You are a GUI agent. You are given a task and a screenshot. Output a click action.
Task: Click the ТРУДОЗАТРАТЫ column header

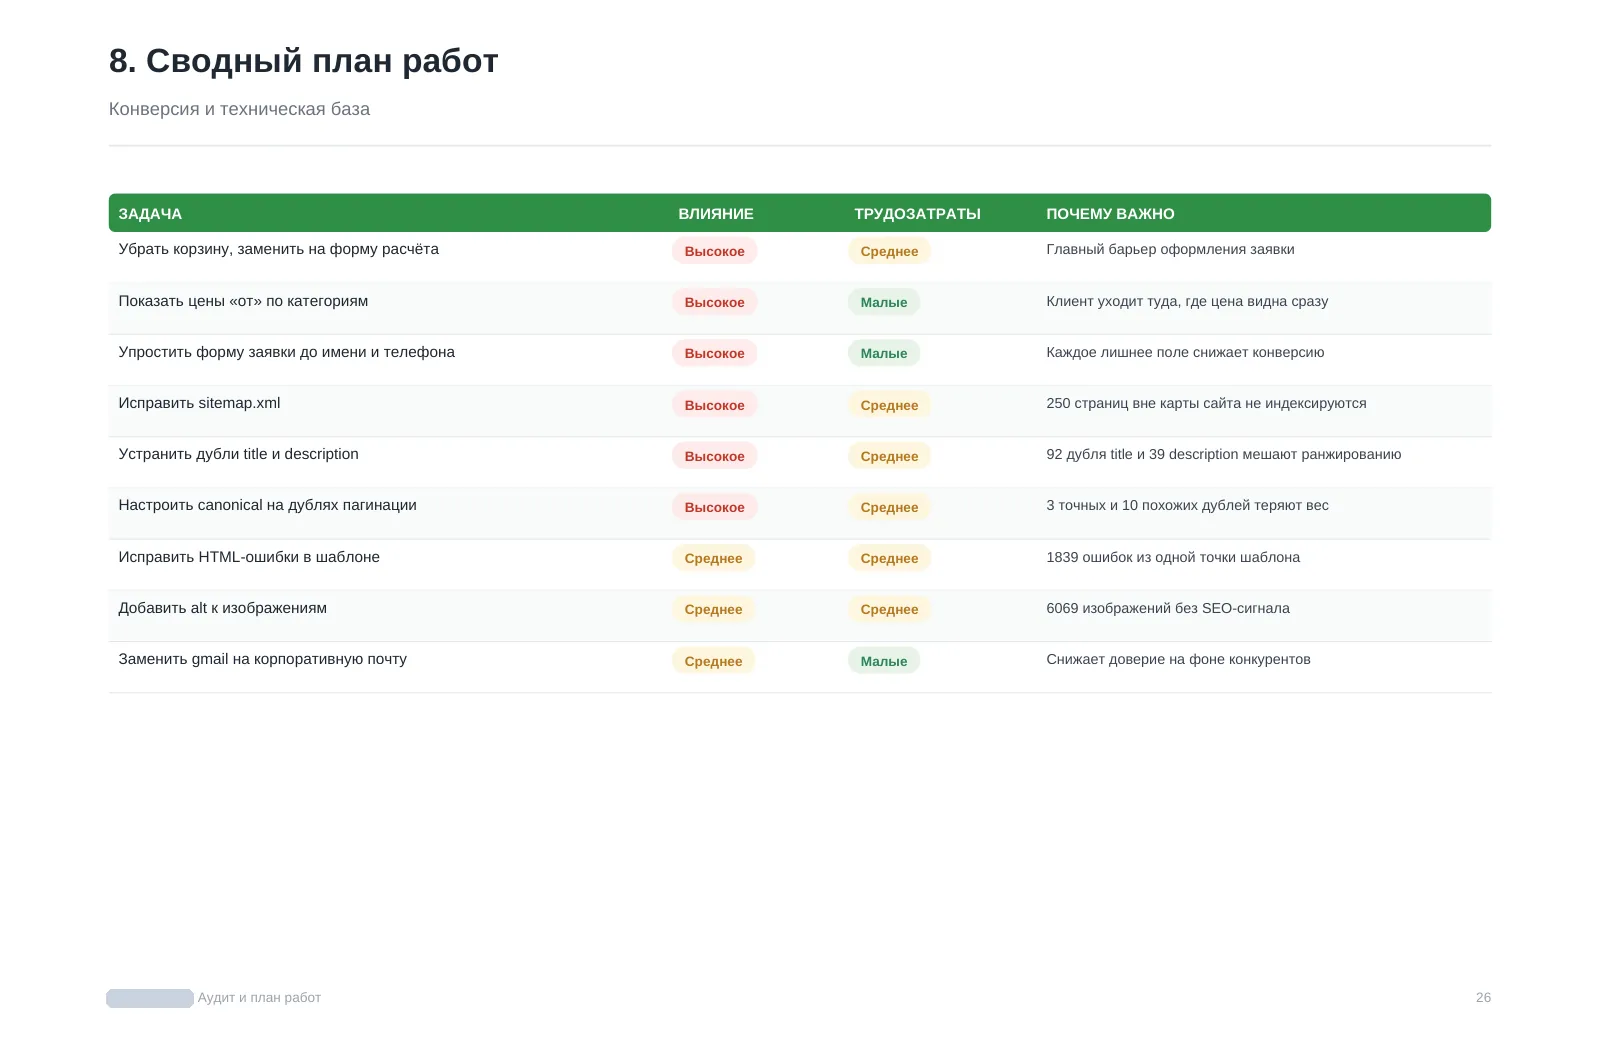click(917, 214)
